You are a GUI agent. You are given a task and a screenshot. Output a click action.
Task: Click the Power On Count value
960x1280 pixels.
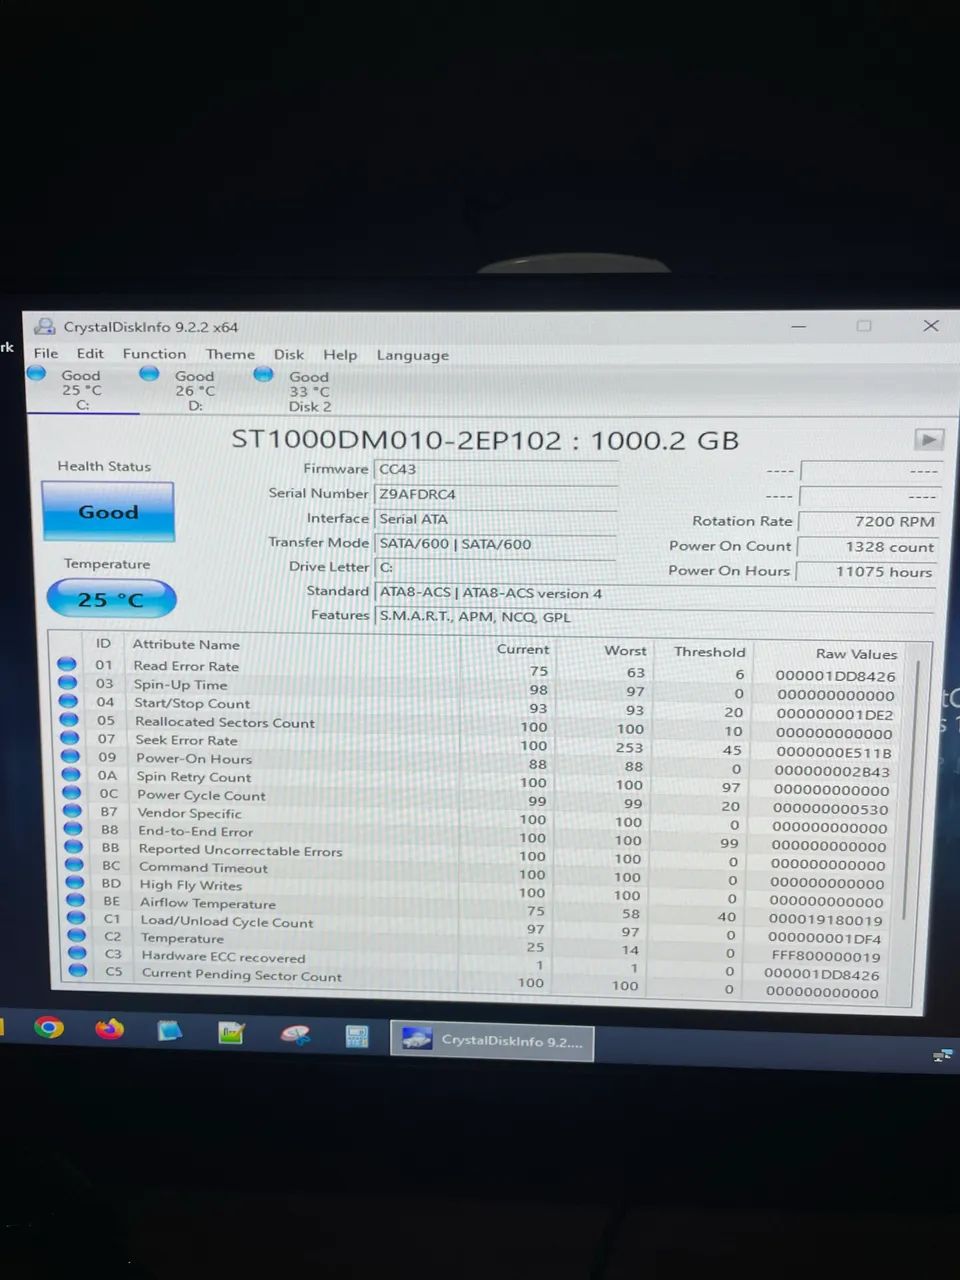coord(868,546)
